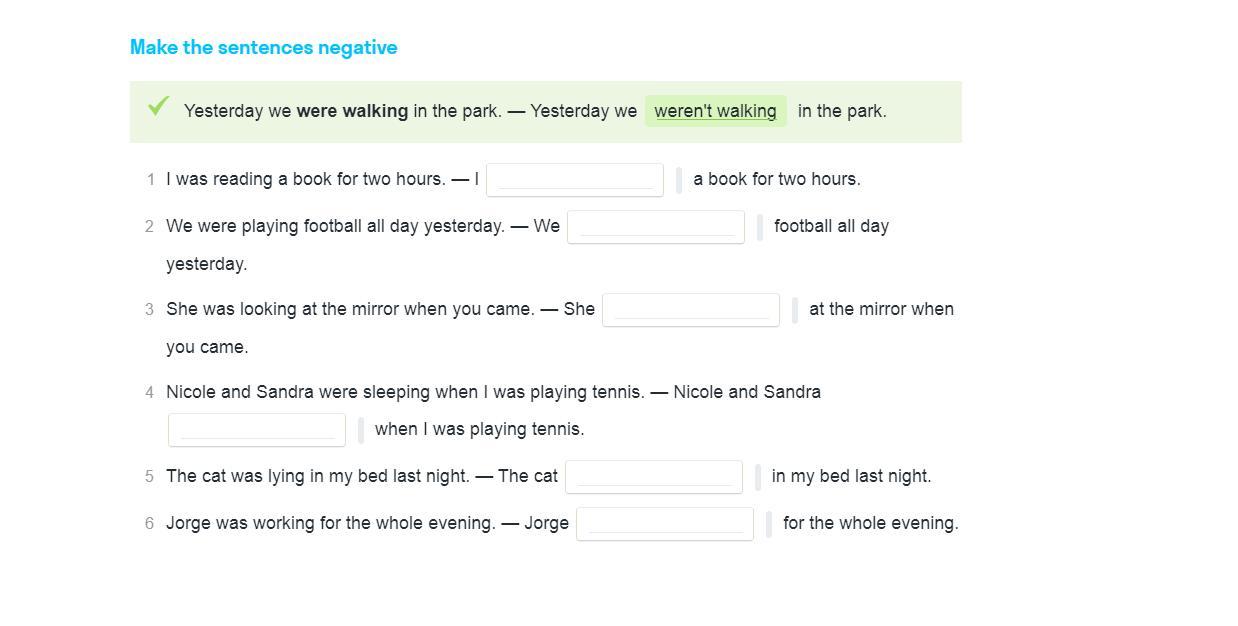Focus the input after "— The cat"
This screenshot has width=1238, height=626.
[653, 477]
